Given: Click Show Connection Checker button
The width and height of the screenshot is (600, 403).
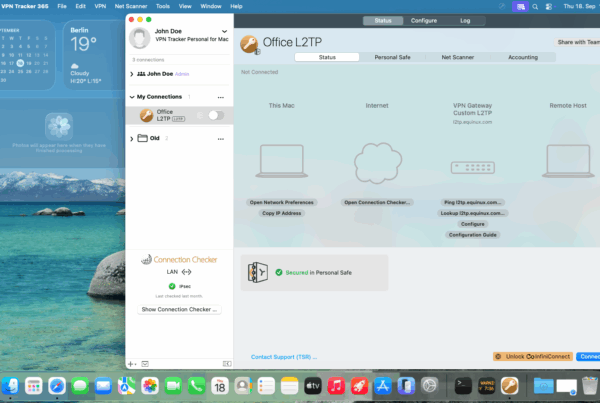Looking at the screenshot, I should (x=179, y=310).
